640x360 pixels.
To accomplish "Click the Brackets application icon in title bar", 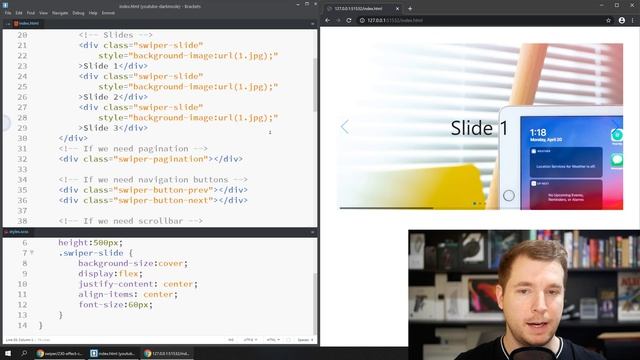I will (5, 6).
